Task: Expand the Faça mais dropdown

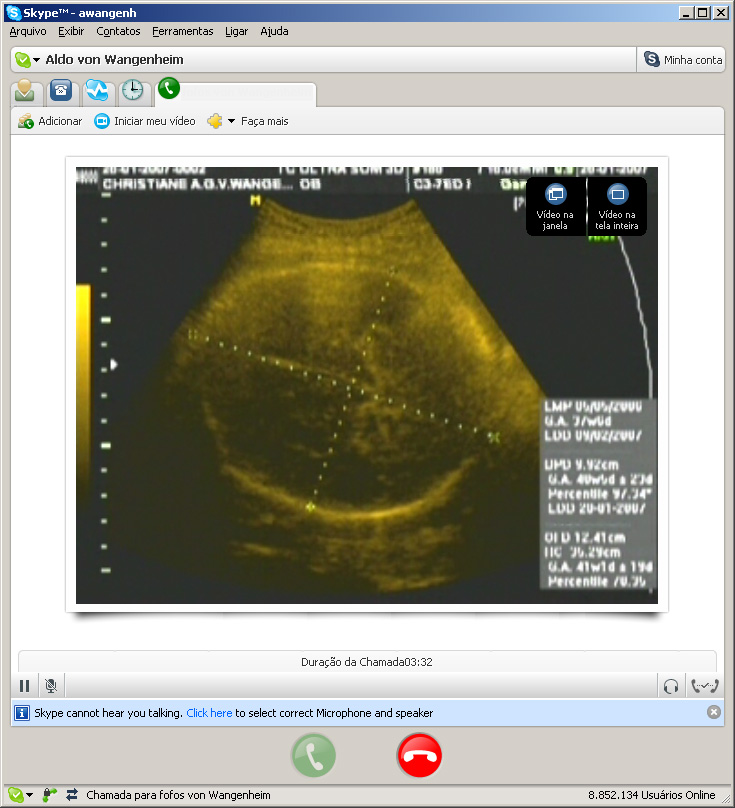Action: point(248,121)
